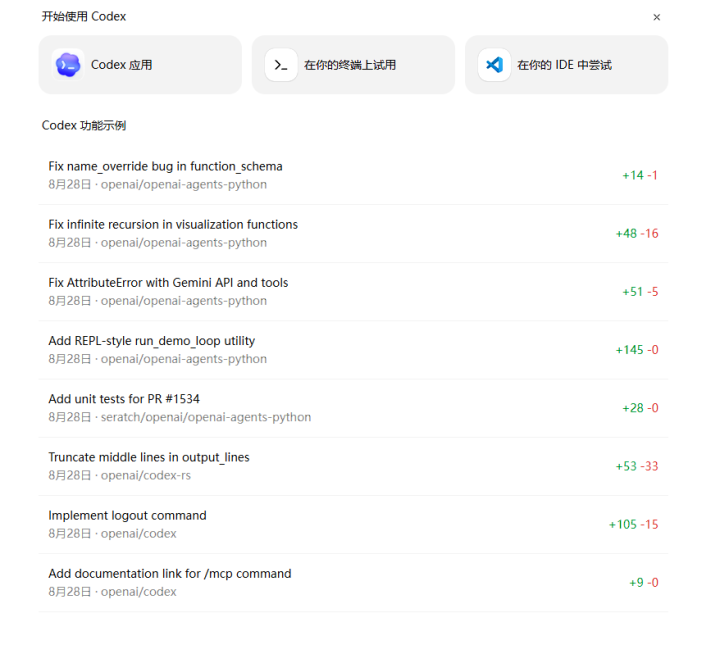Screen dimensions: 720x645
Task: Open Fix infinite recursion in visualization functions
Action: pos(173,225)
